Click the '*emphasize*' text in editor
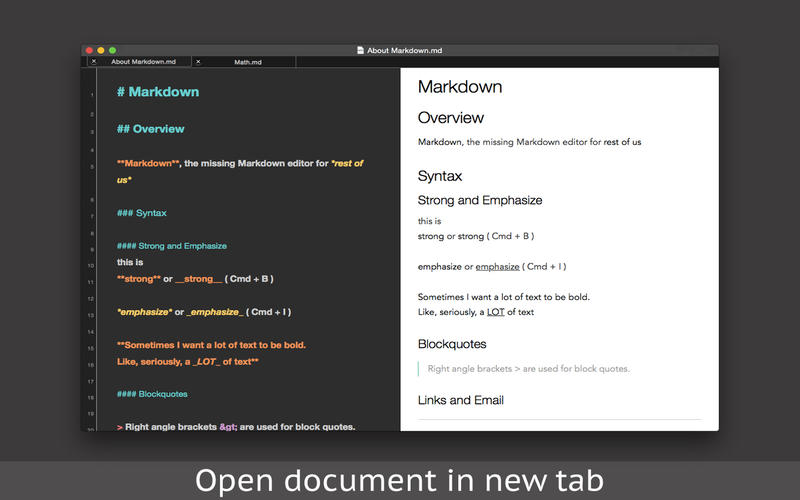This screenshot has height=500, width=800. (144, 312)
